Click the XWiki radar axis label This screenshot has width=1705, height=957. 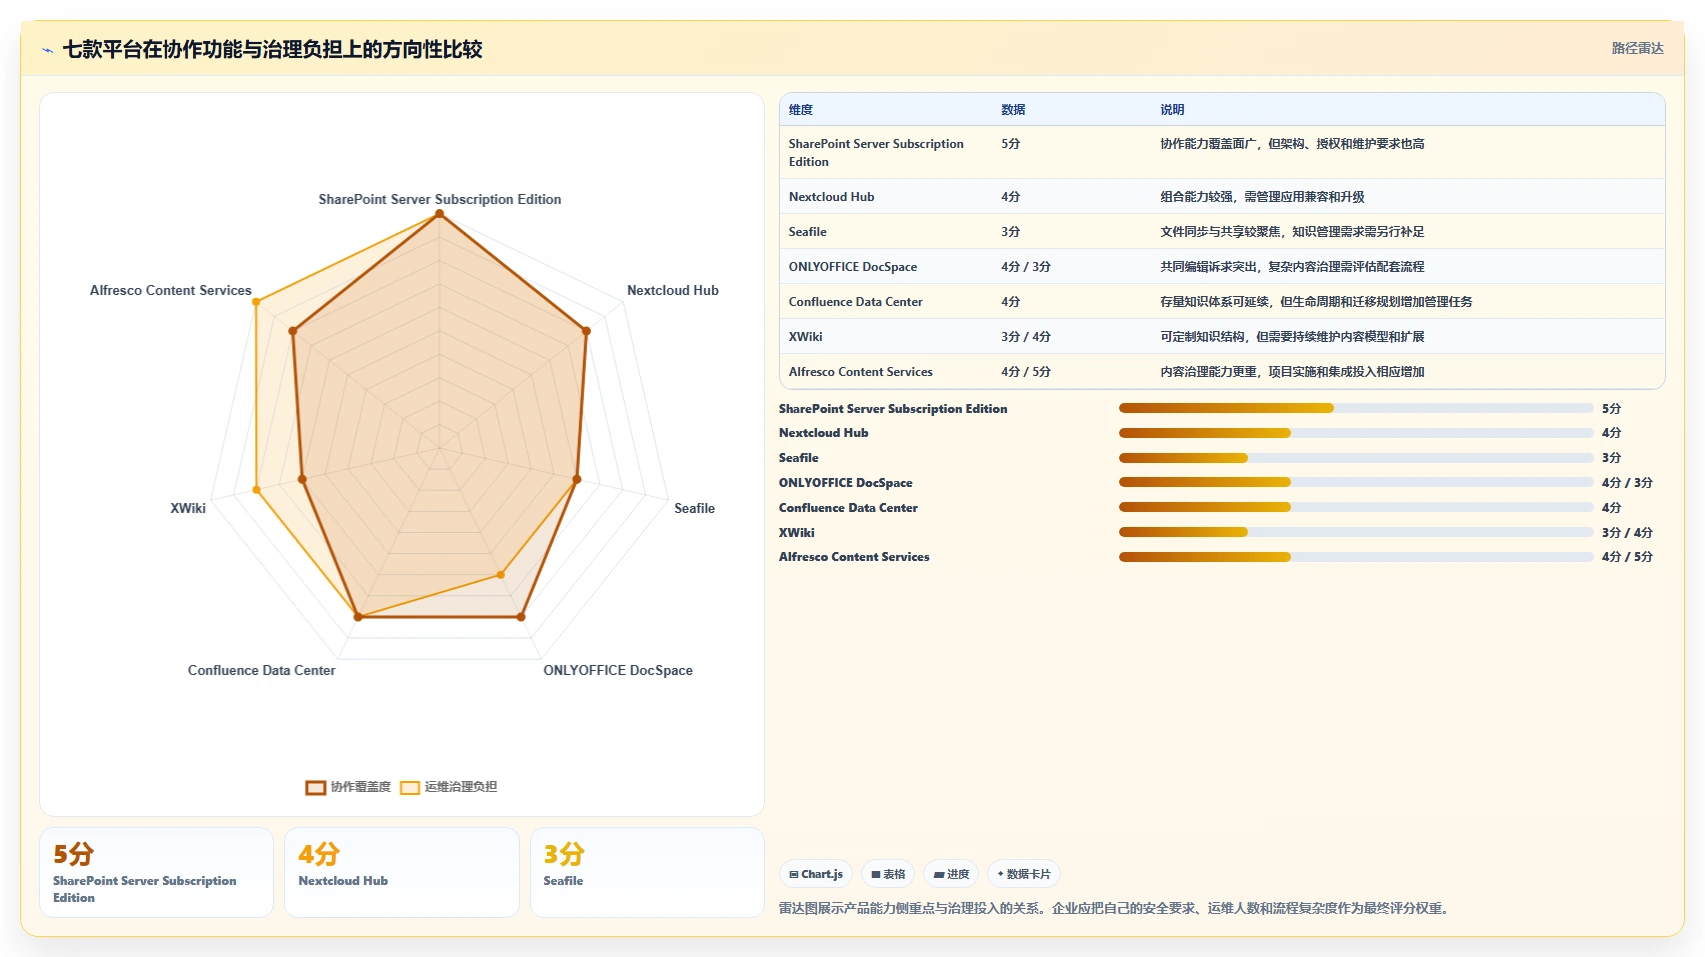coord(188,509)
